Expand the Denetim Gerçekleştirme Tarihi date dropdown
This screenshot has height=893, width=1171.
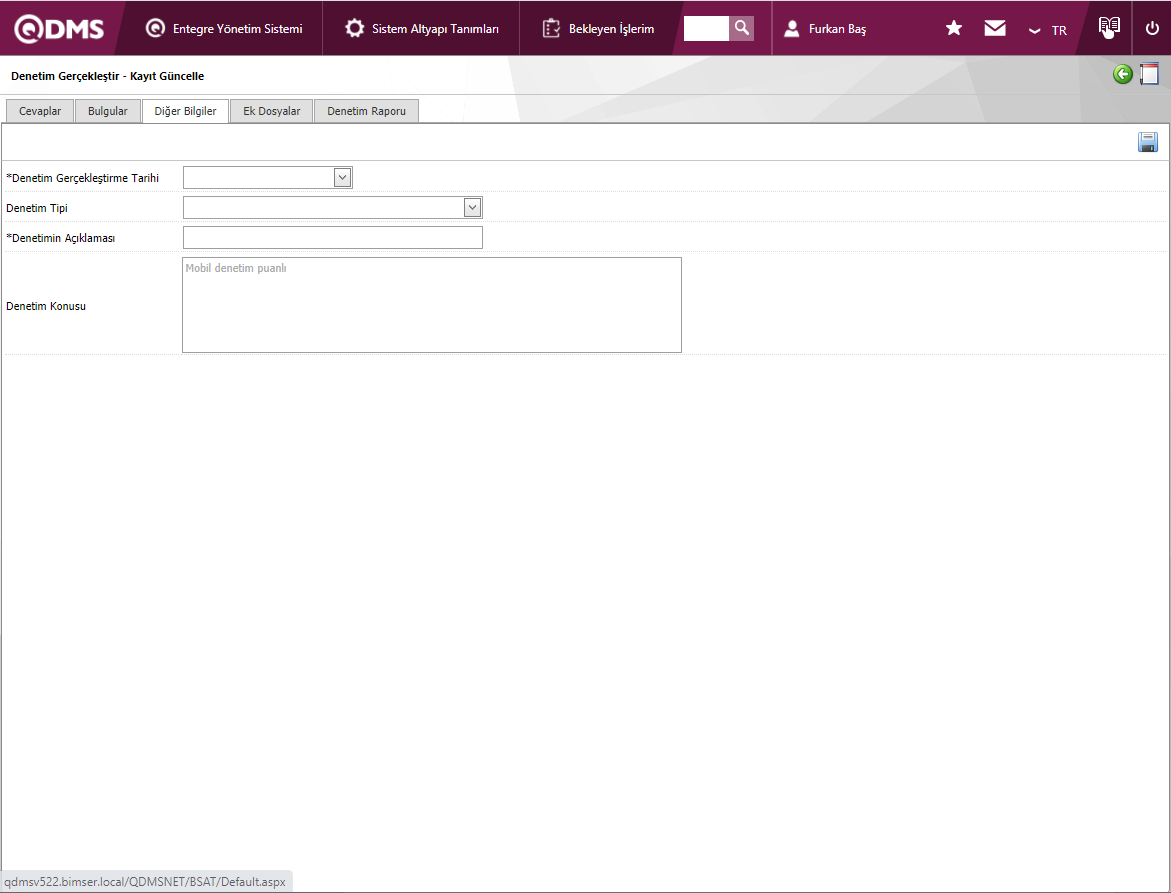(x=342, y=178)
